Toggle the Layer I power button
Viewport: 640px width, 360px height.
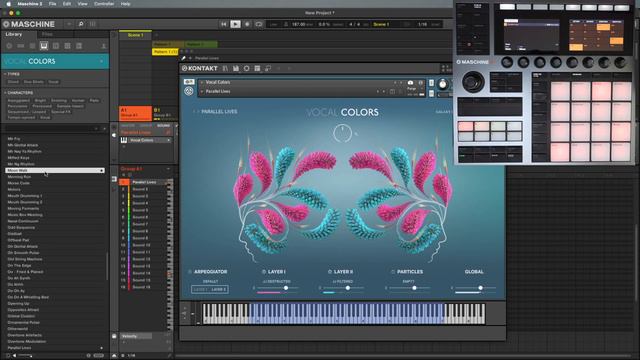[264, 271]
